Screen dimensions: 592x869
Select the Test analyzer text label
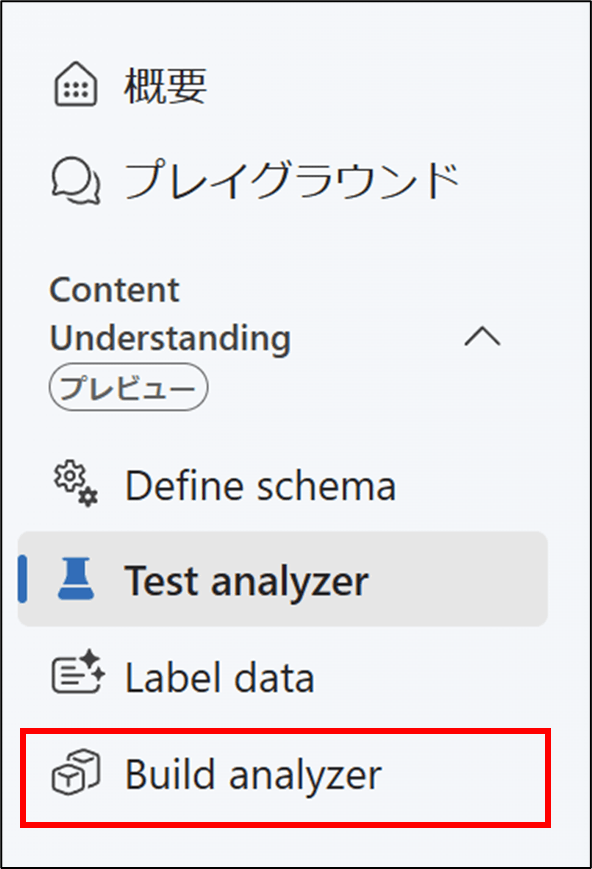247,582
